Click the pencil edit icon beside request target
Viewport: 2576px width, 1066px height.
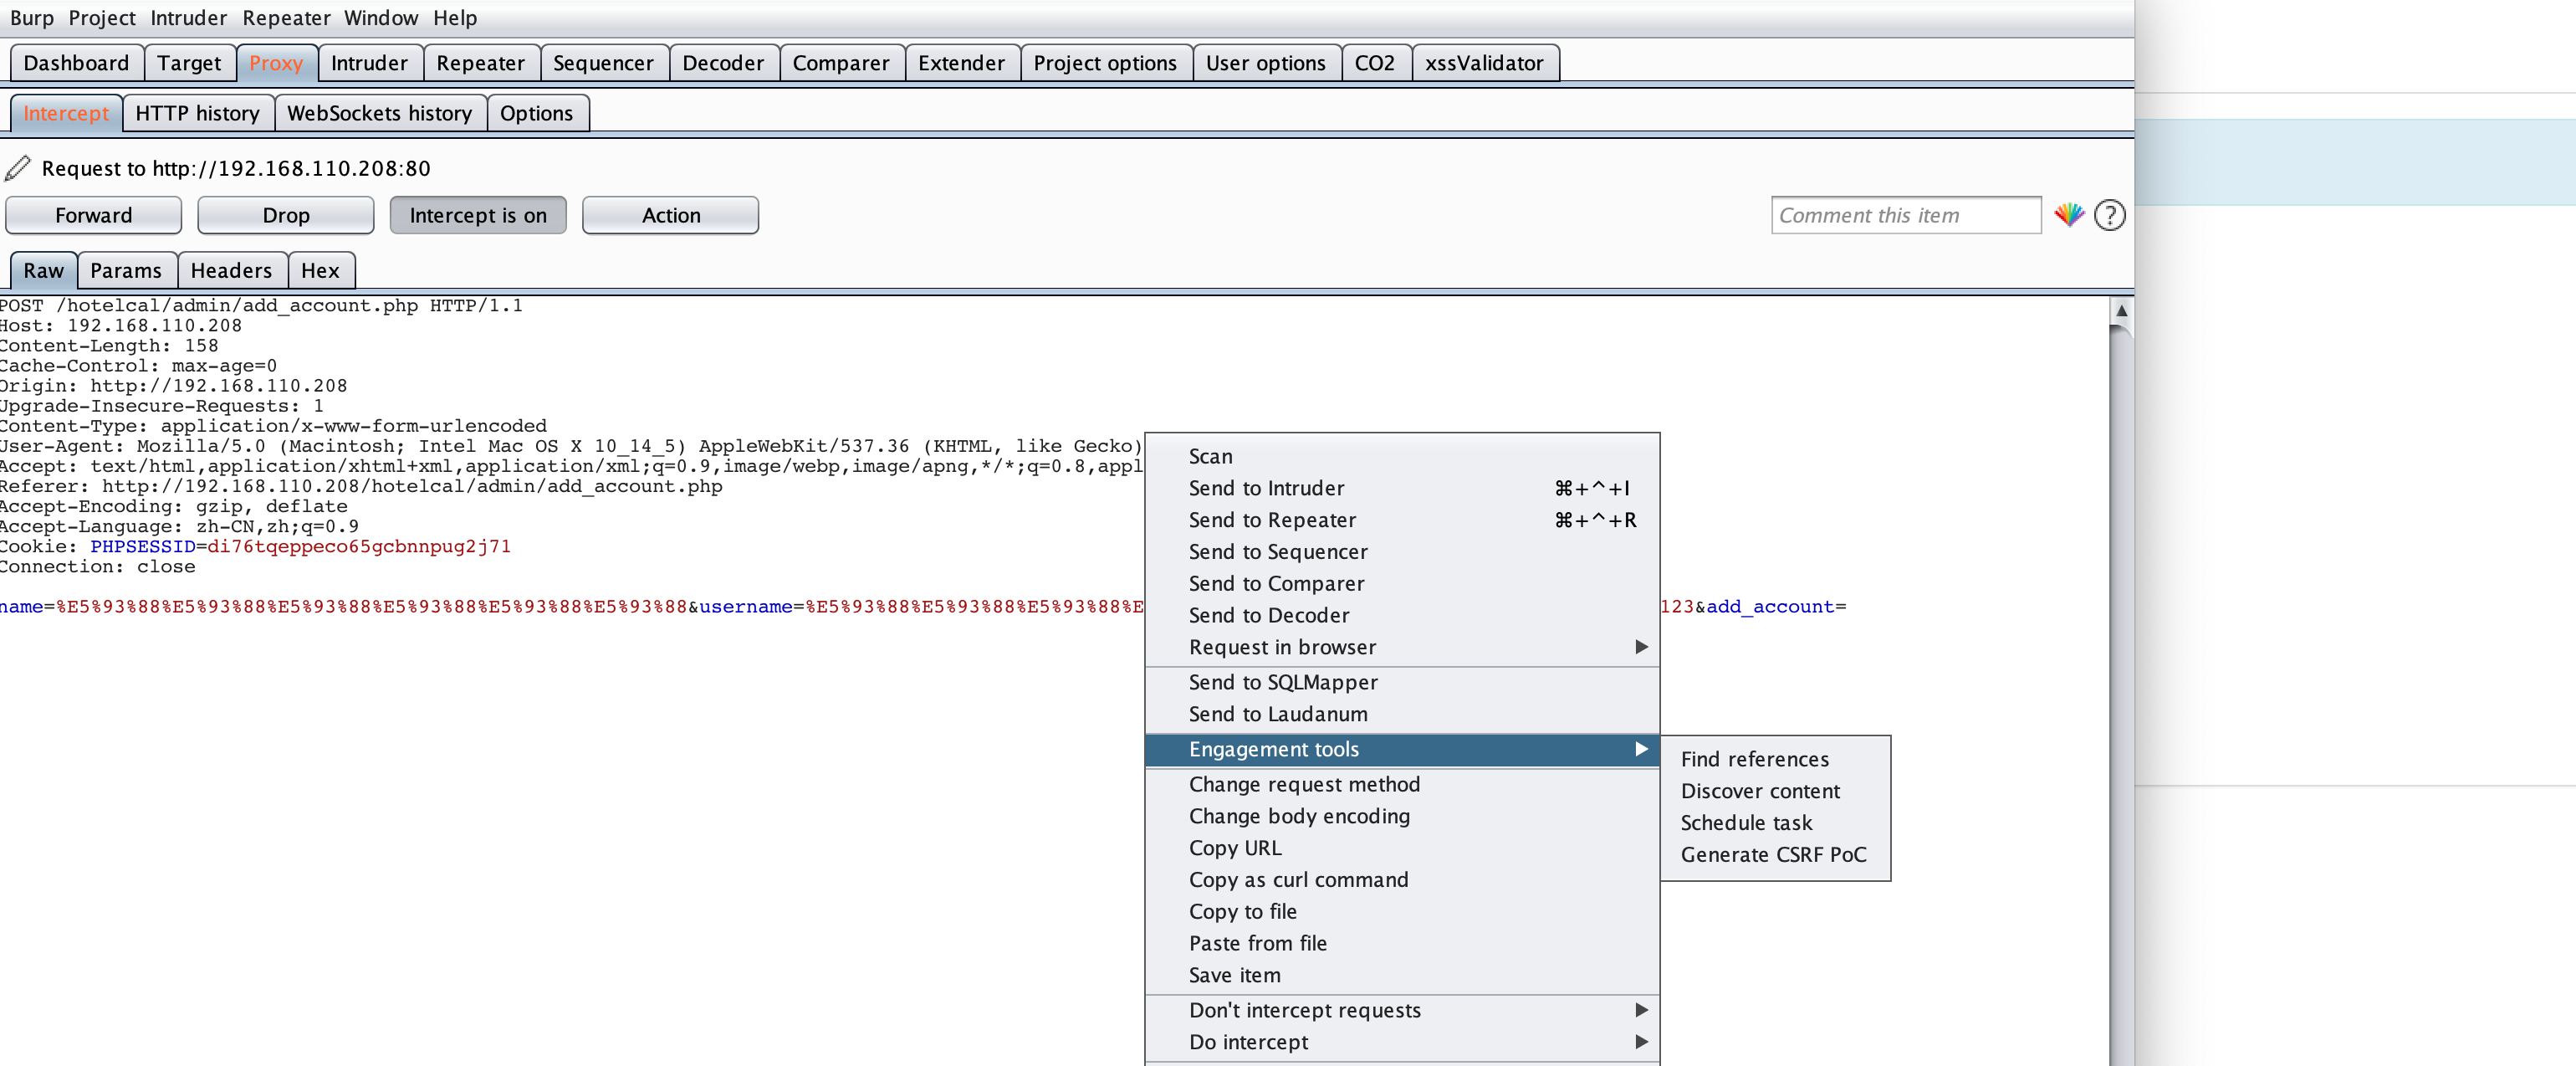pos(18,168)
